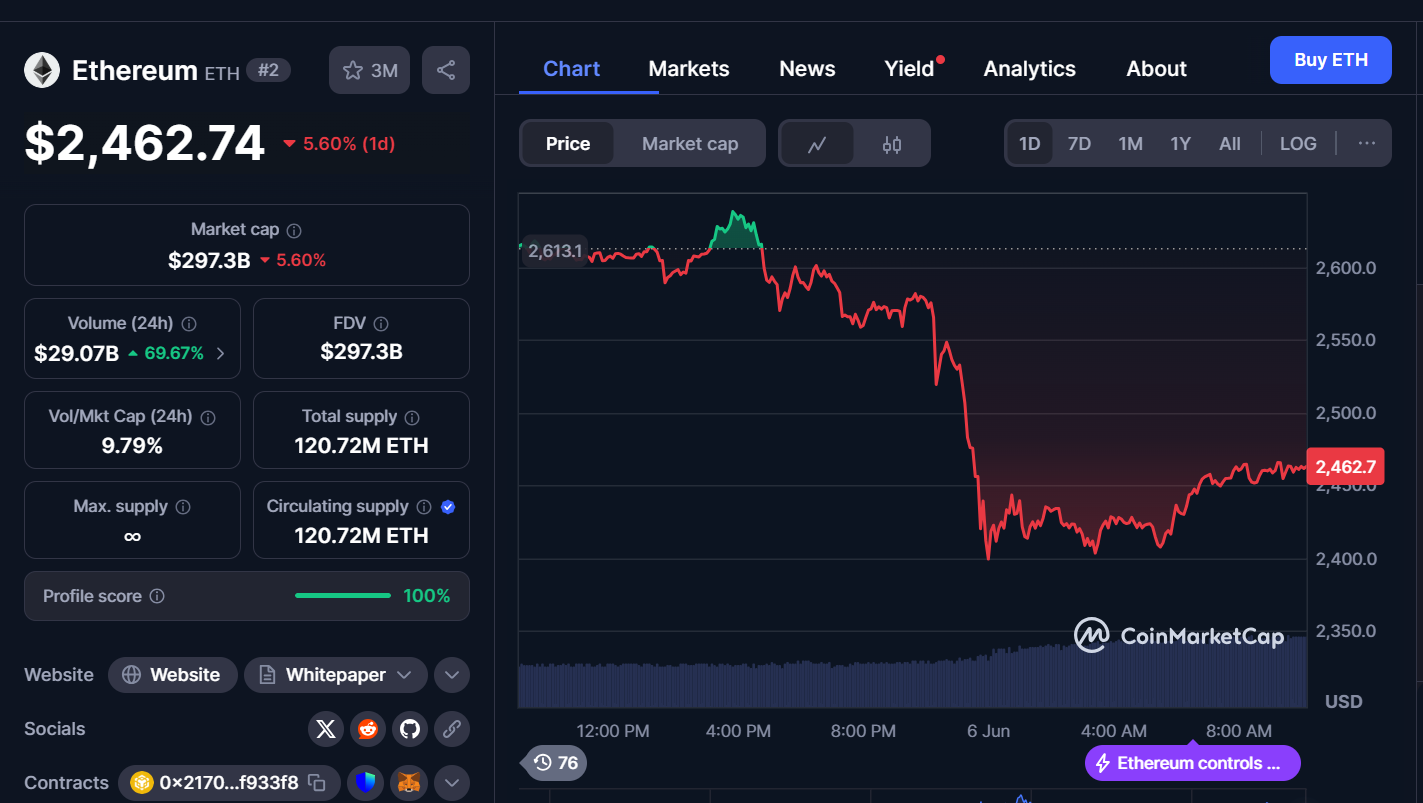Click the 100% profile score text

pos(427,596)
